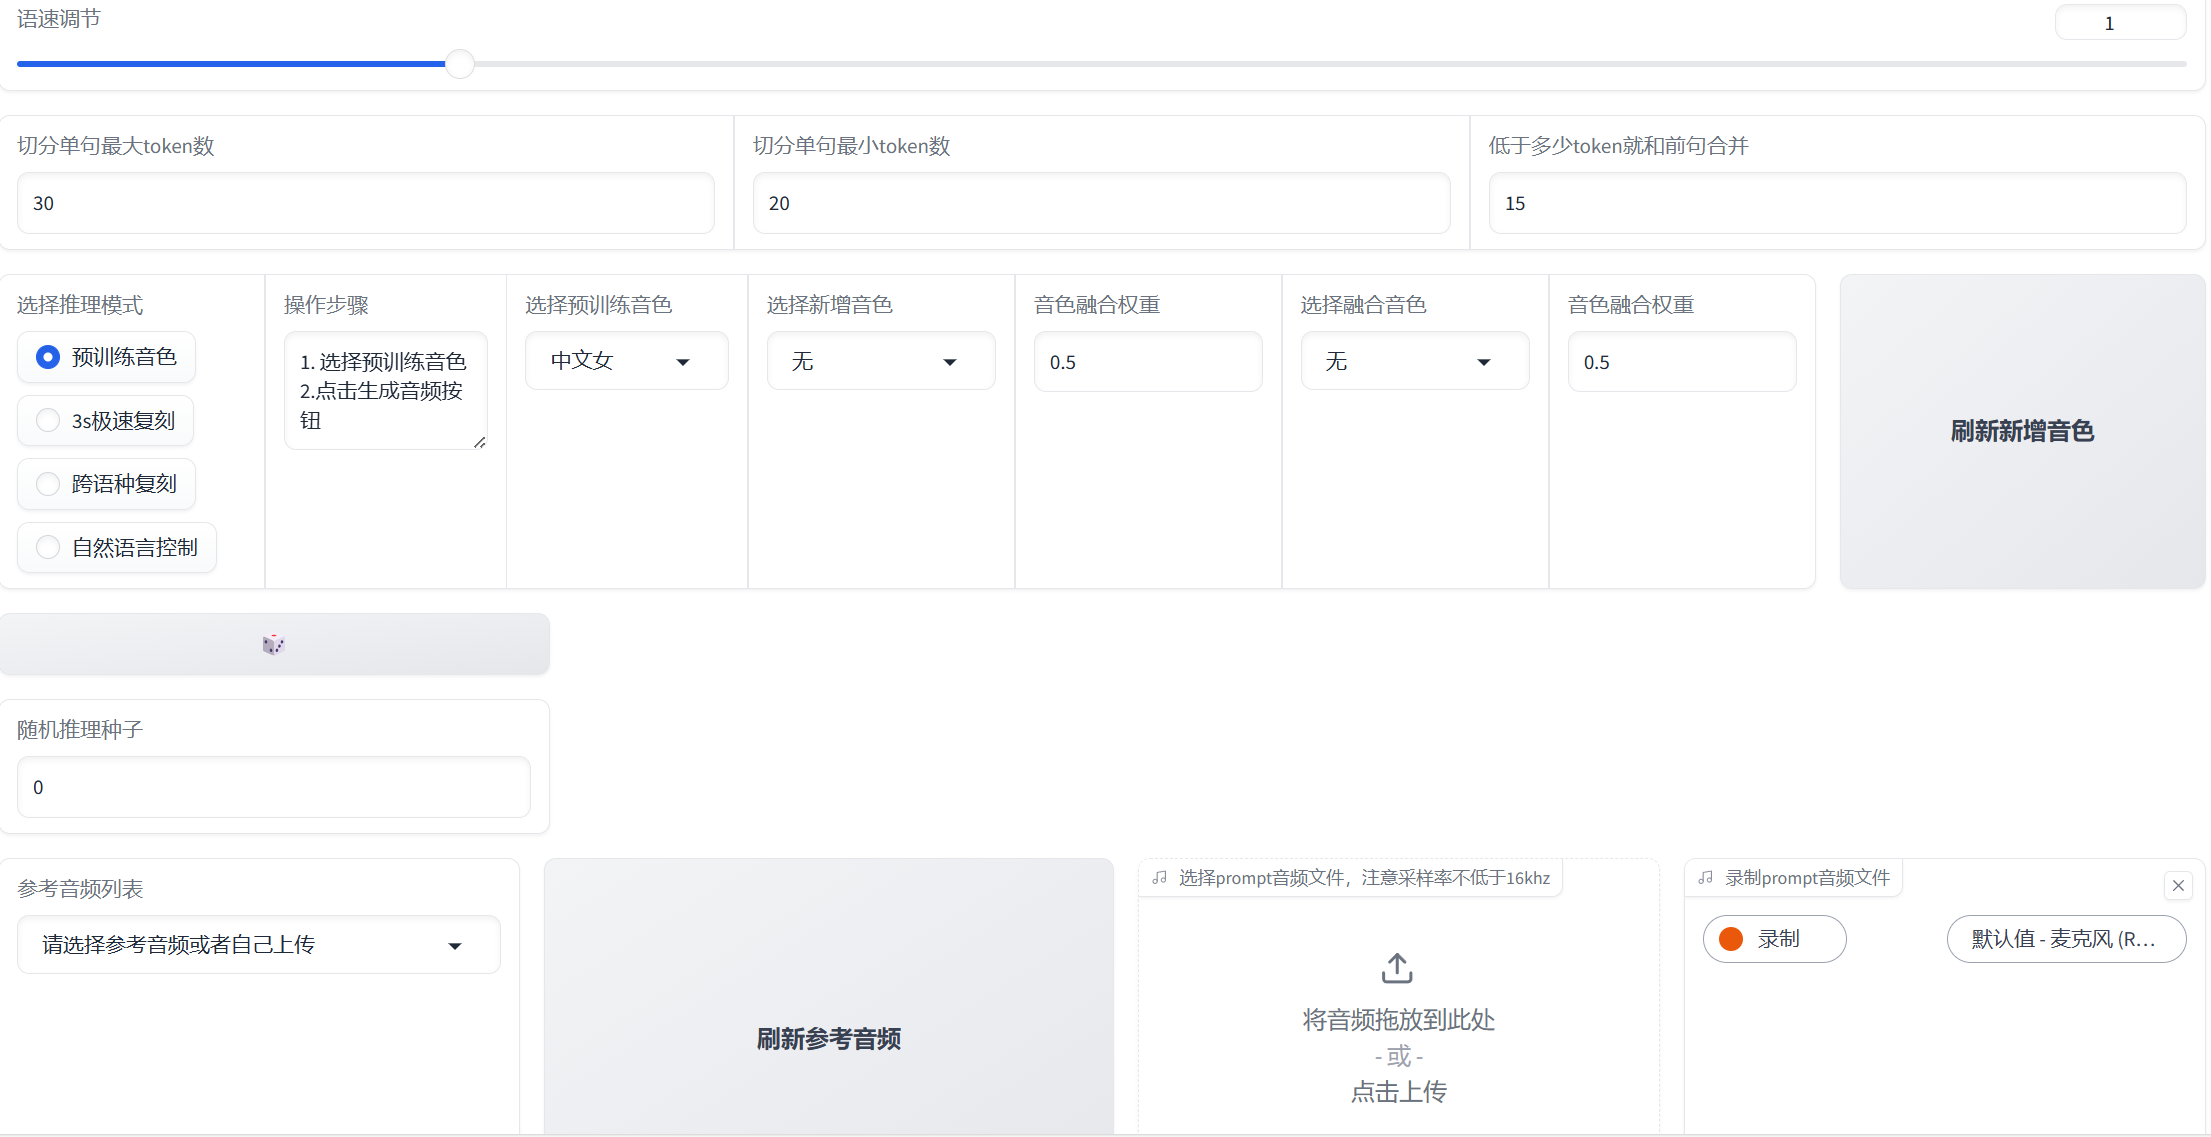This screenshot has height=1137, width=2211.
Task: Click the 低于多少token就和前句合并 field
Action: pyautogui.click(x=1837, y=203)
